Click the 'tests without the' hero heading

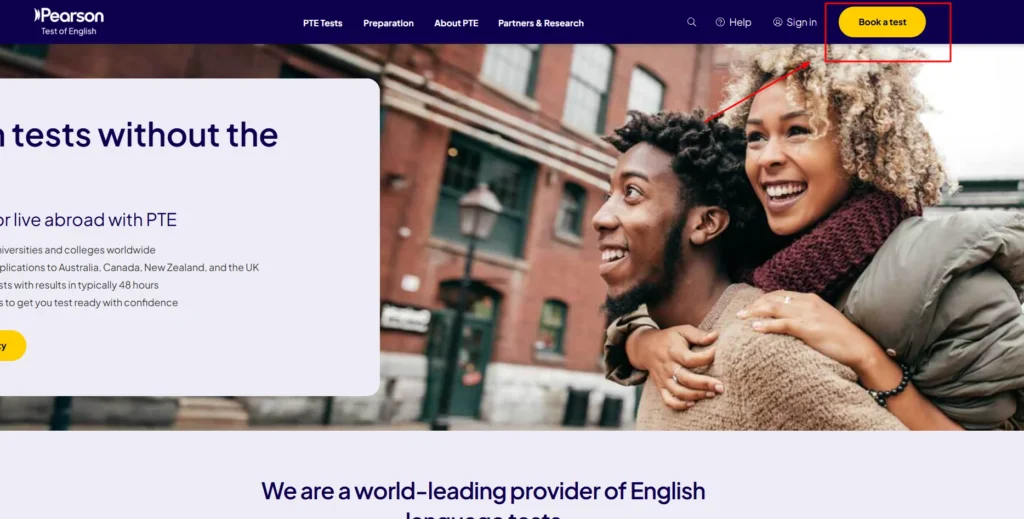coord(139,134)
